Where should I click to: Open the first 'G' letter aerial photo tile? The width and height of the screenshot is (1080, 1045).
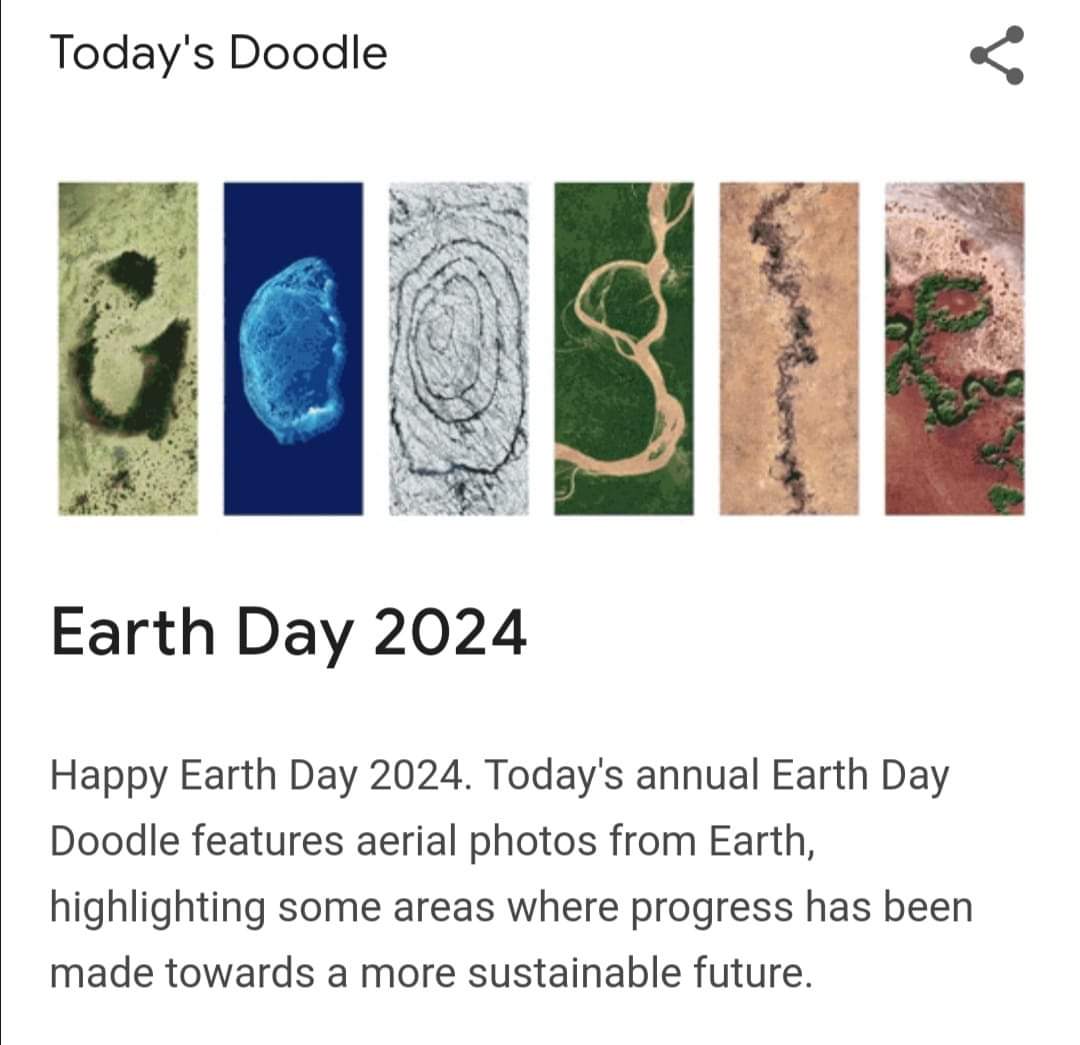click(128, 349)
